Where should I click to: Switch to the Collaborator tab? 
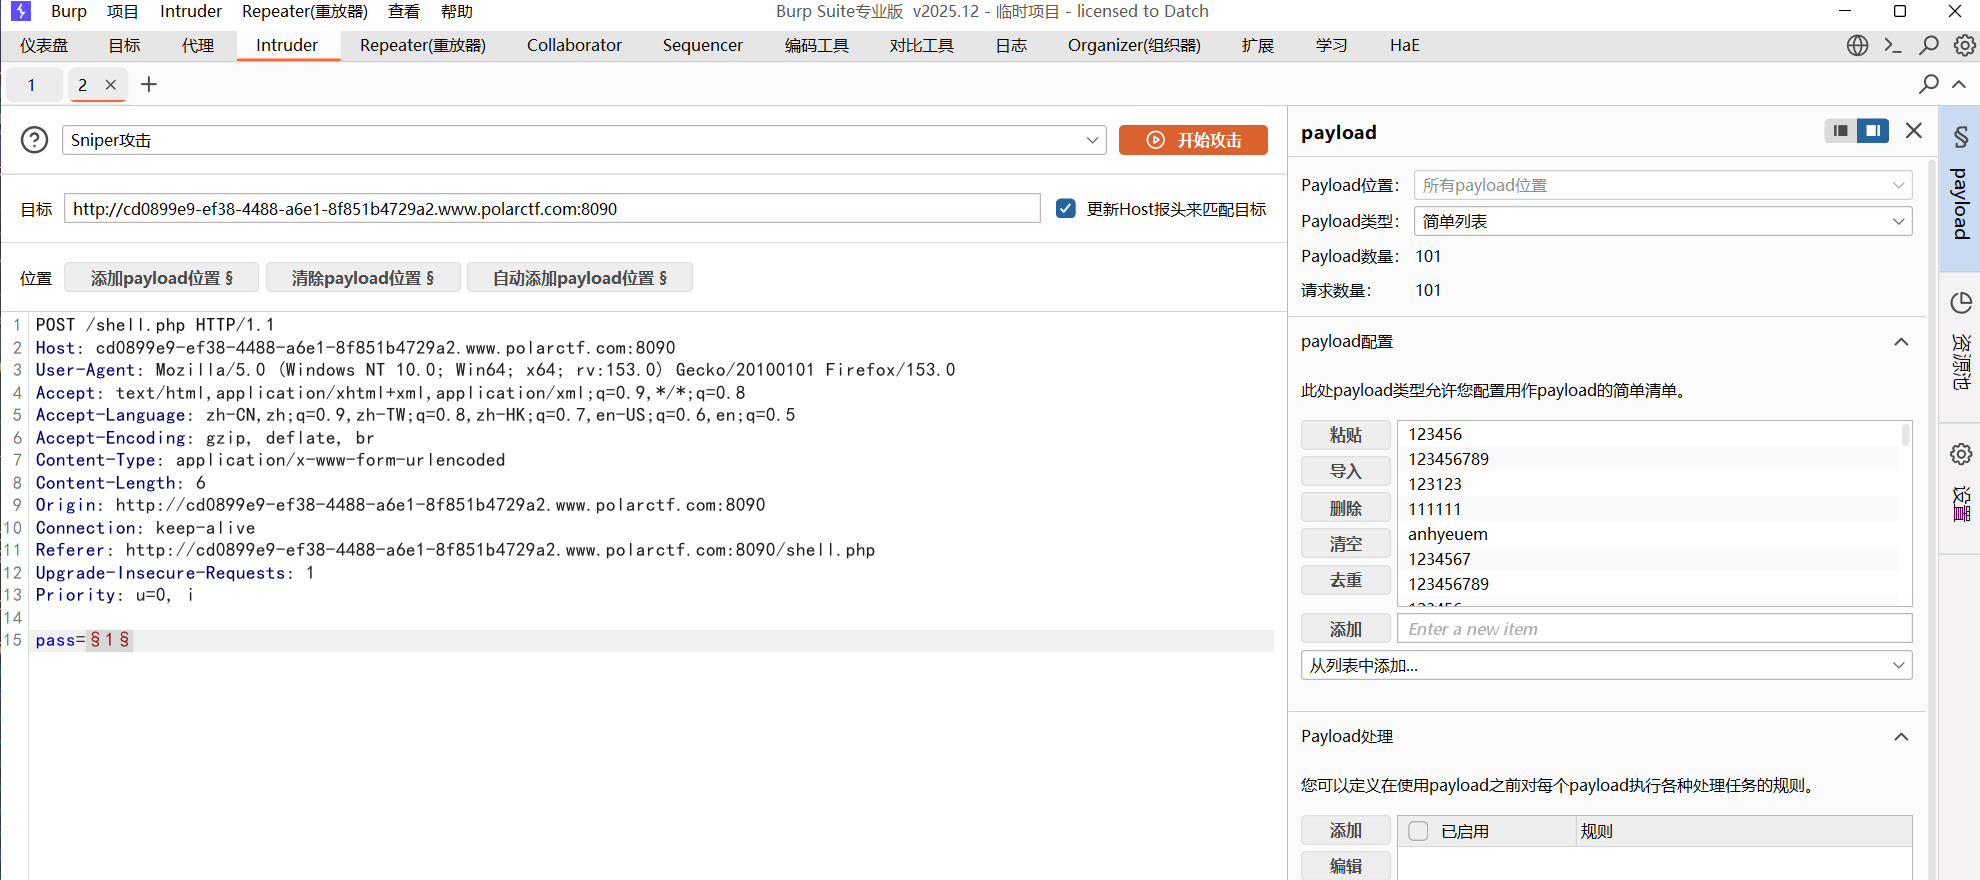coord(574,45)
